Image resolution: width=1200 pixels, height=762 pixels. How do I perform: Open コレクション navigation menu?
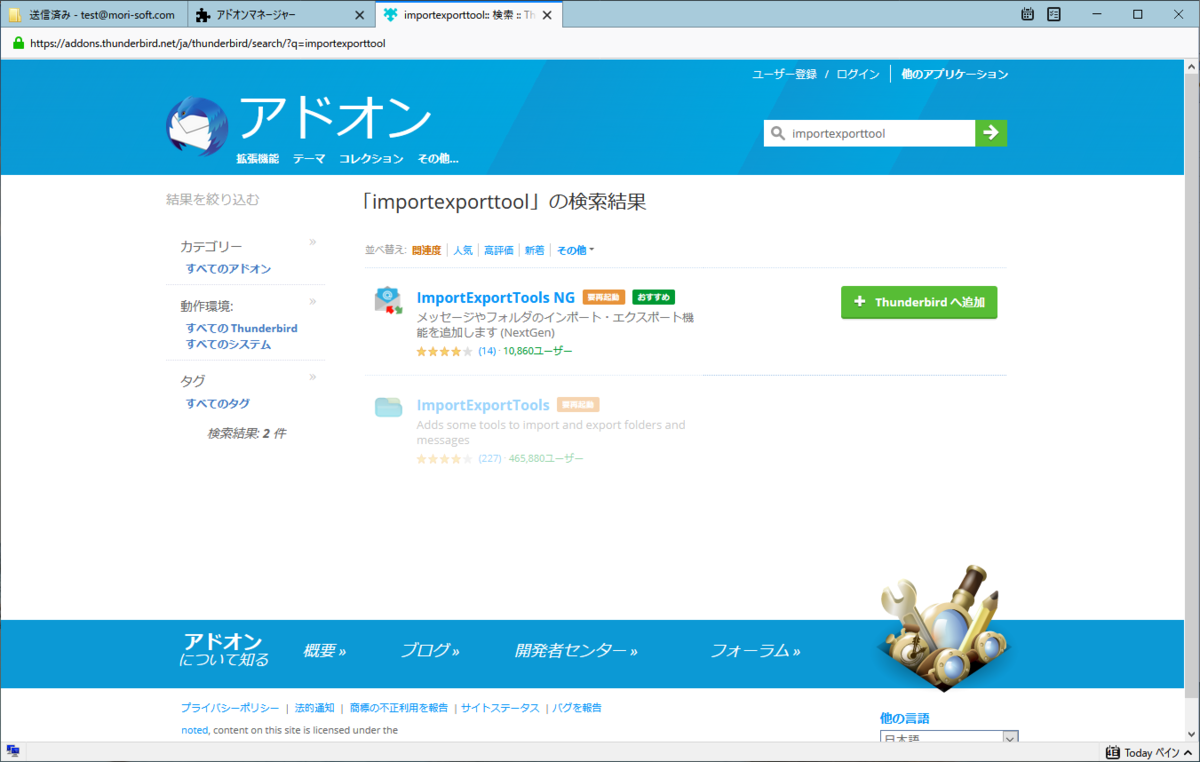pyautogui.click(x=371, y=159)
